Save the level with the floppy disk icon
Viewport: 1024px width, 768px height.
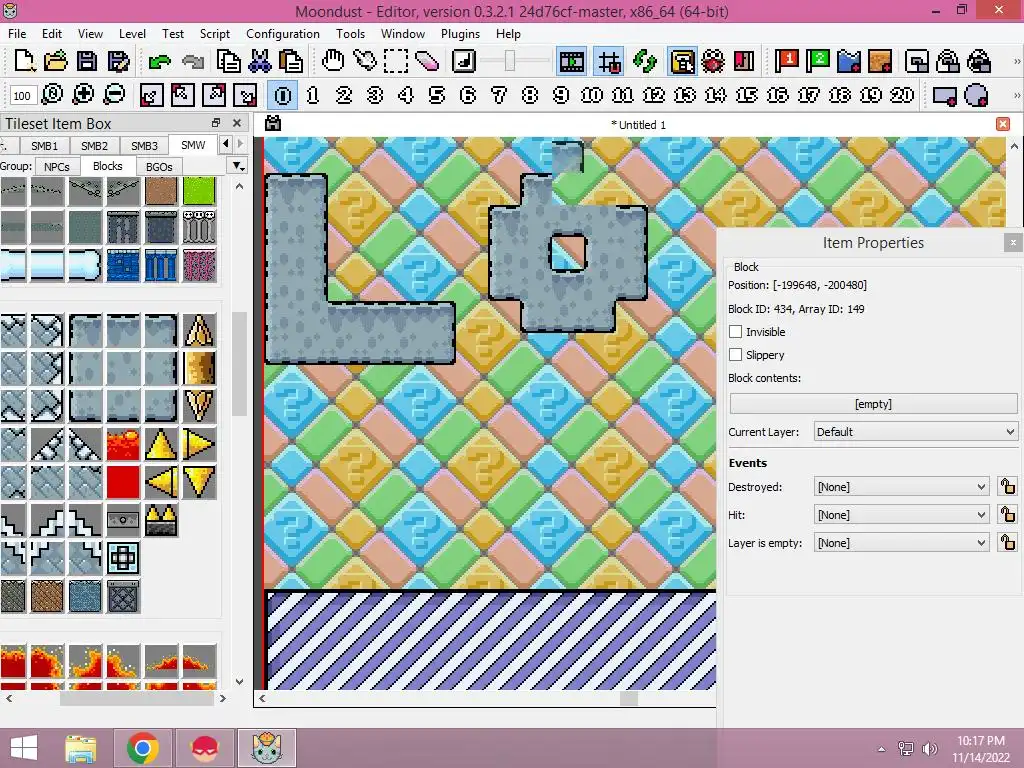point(87,61)
